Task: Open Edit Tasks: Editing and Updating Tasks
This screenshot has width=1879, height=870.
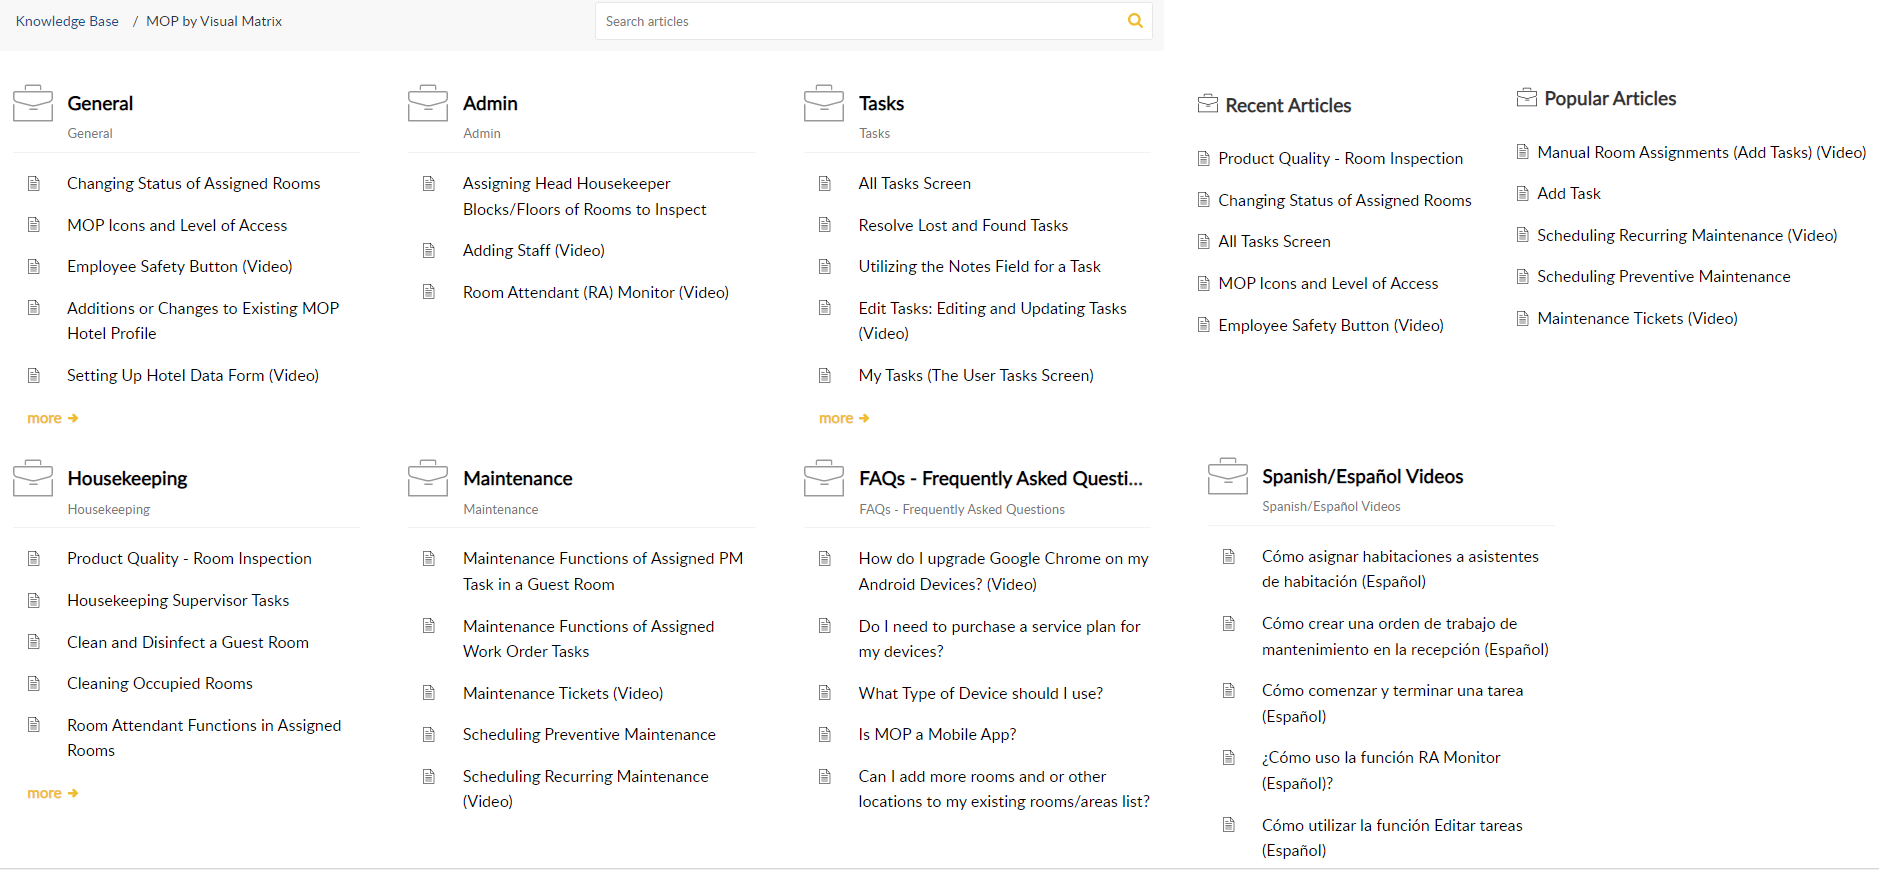Action: tap(993, 320)
